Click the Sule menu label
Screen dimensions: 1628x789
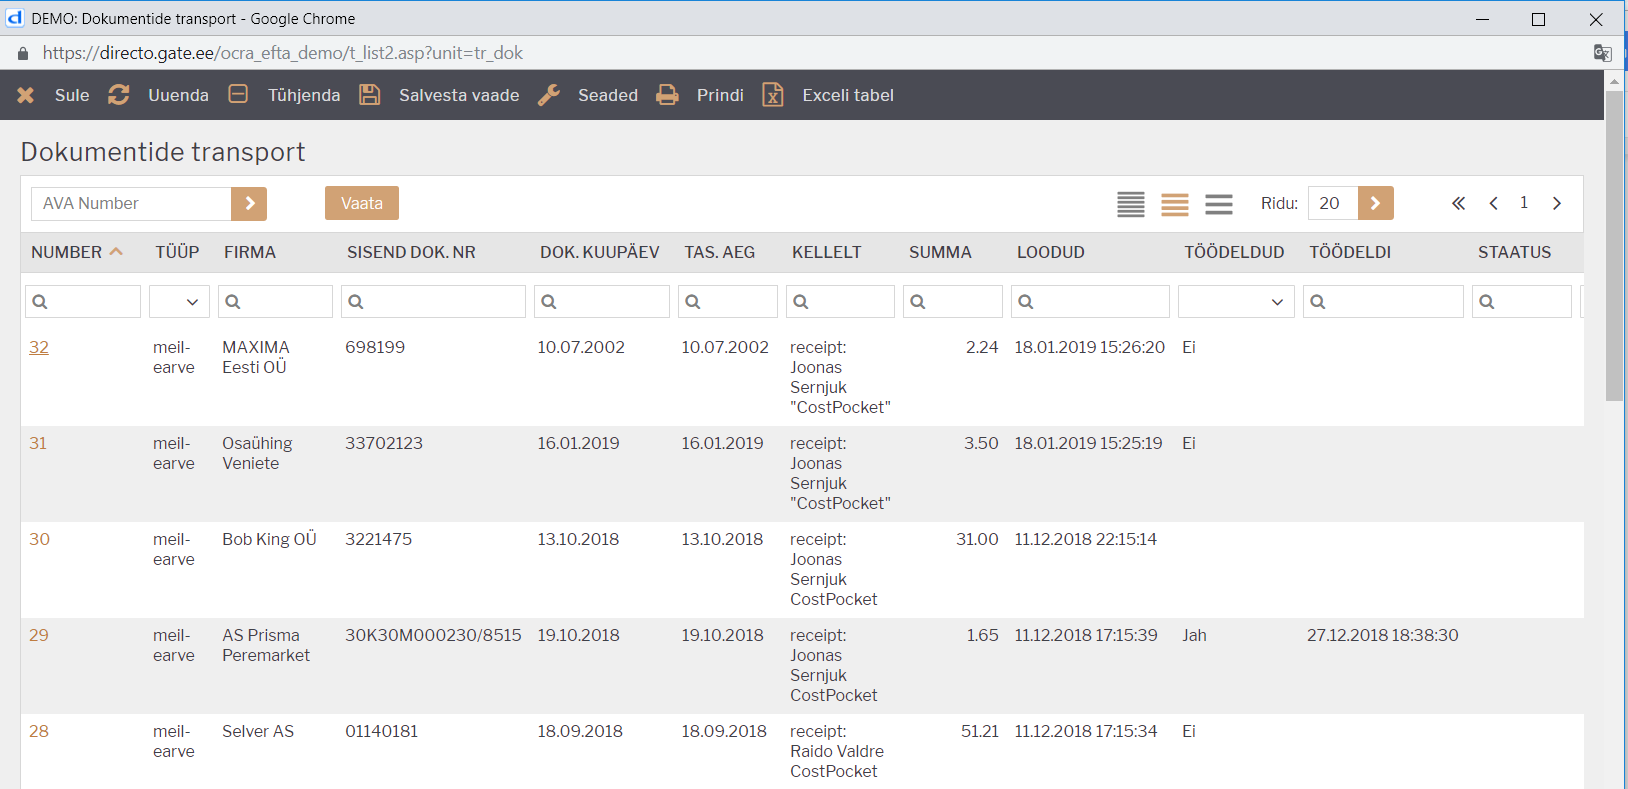(x=72, y=95)
